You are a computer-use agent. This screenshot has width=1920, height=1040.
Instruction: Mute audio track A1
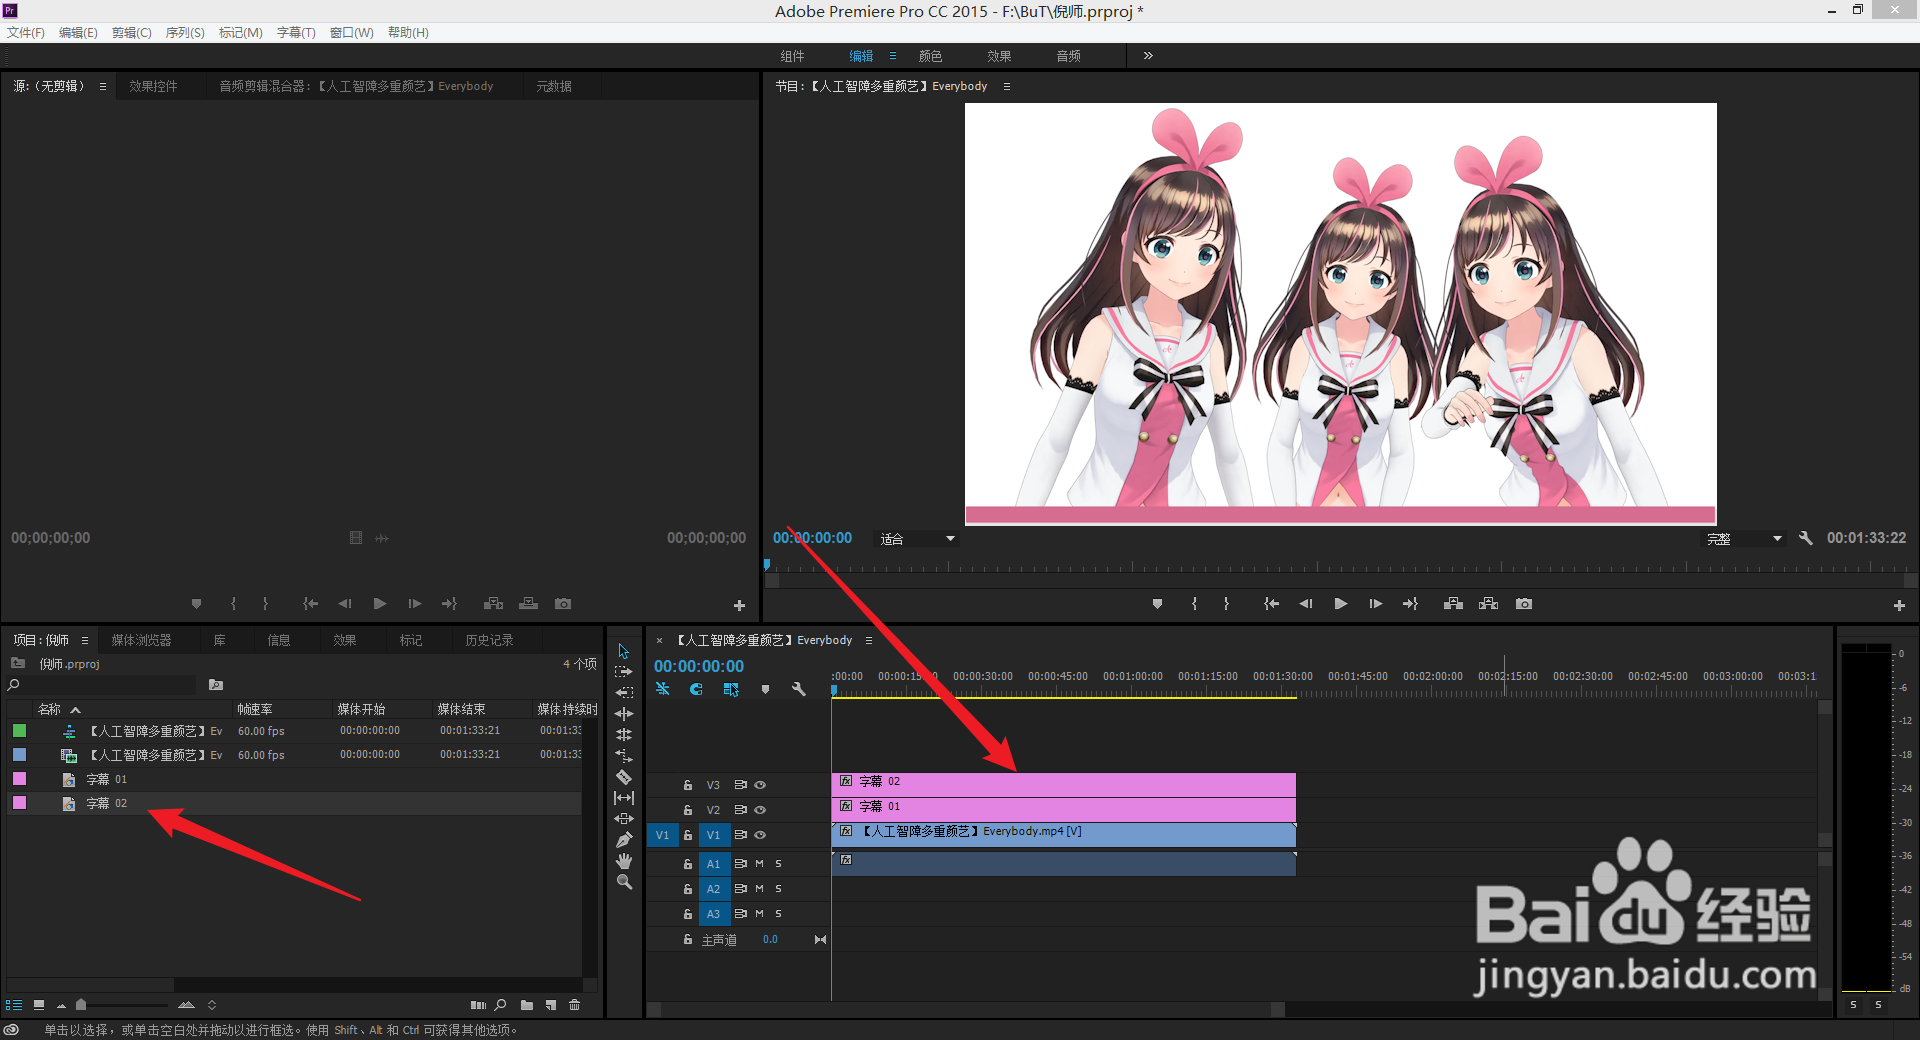[x=760, y=864]
